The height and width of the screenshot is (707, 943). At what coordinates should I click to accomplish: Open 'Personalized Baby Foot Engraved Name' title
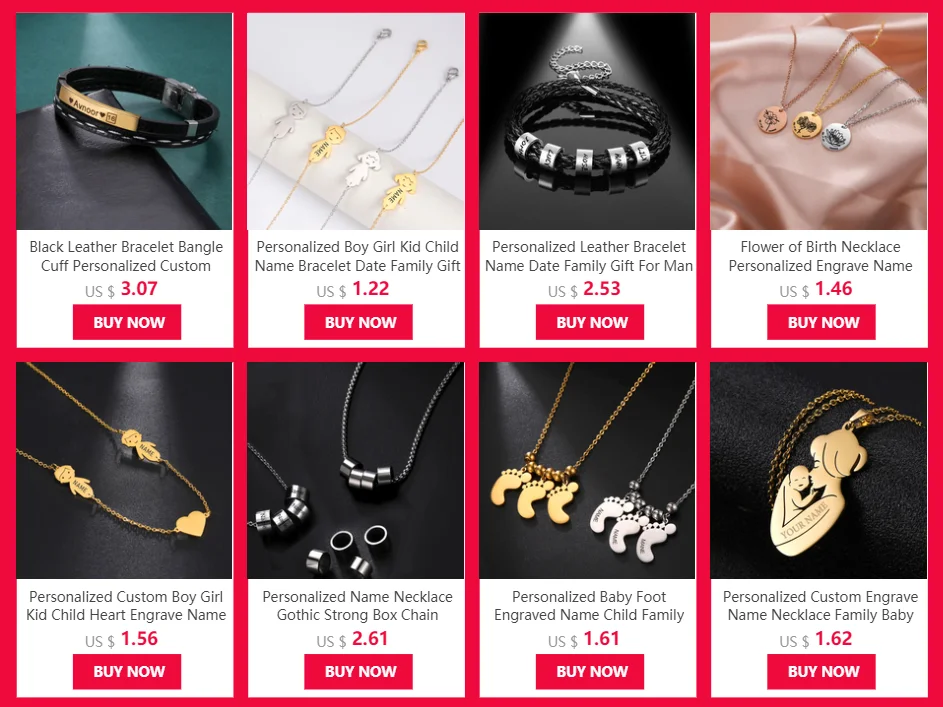(589, 606)
